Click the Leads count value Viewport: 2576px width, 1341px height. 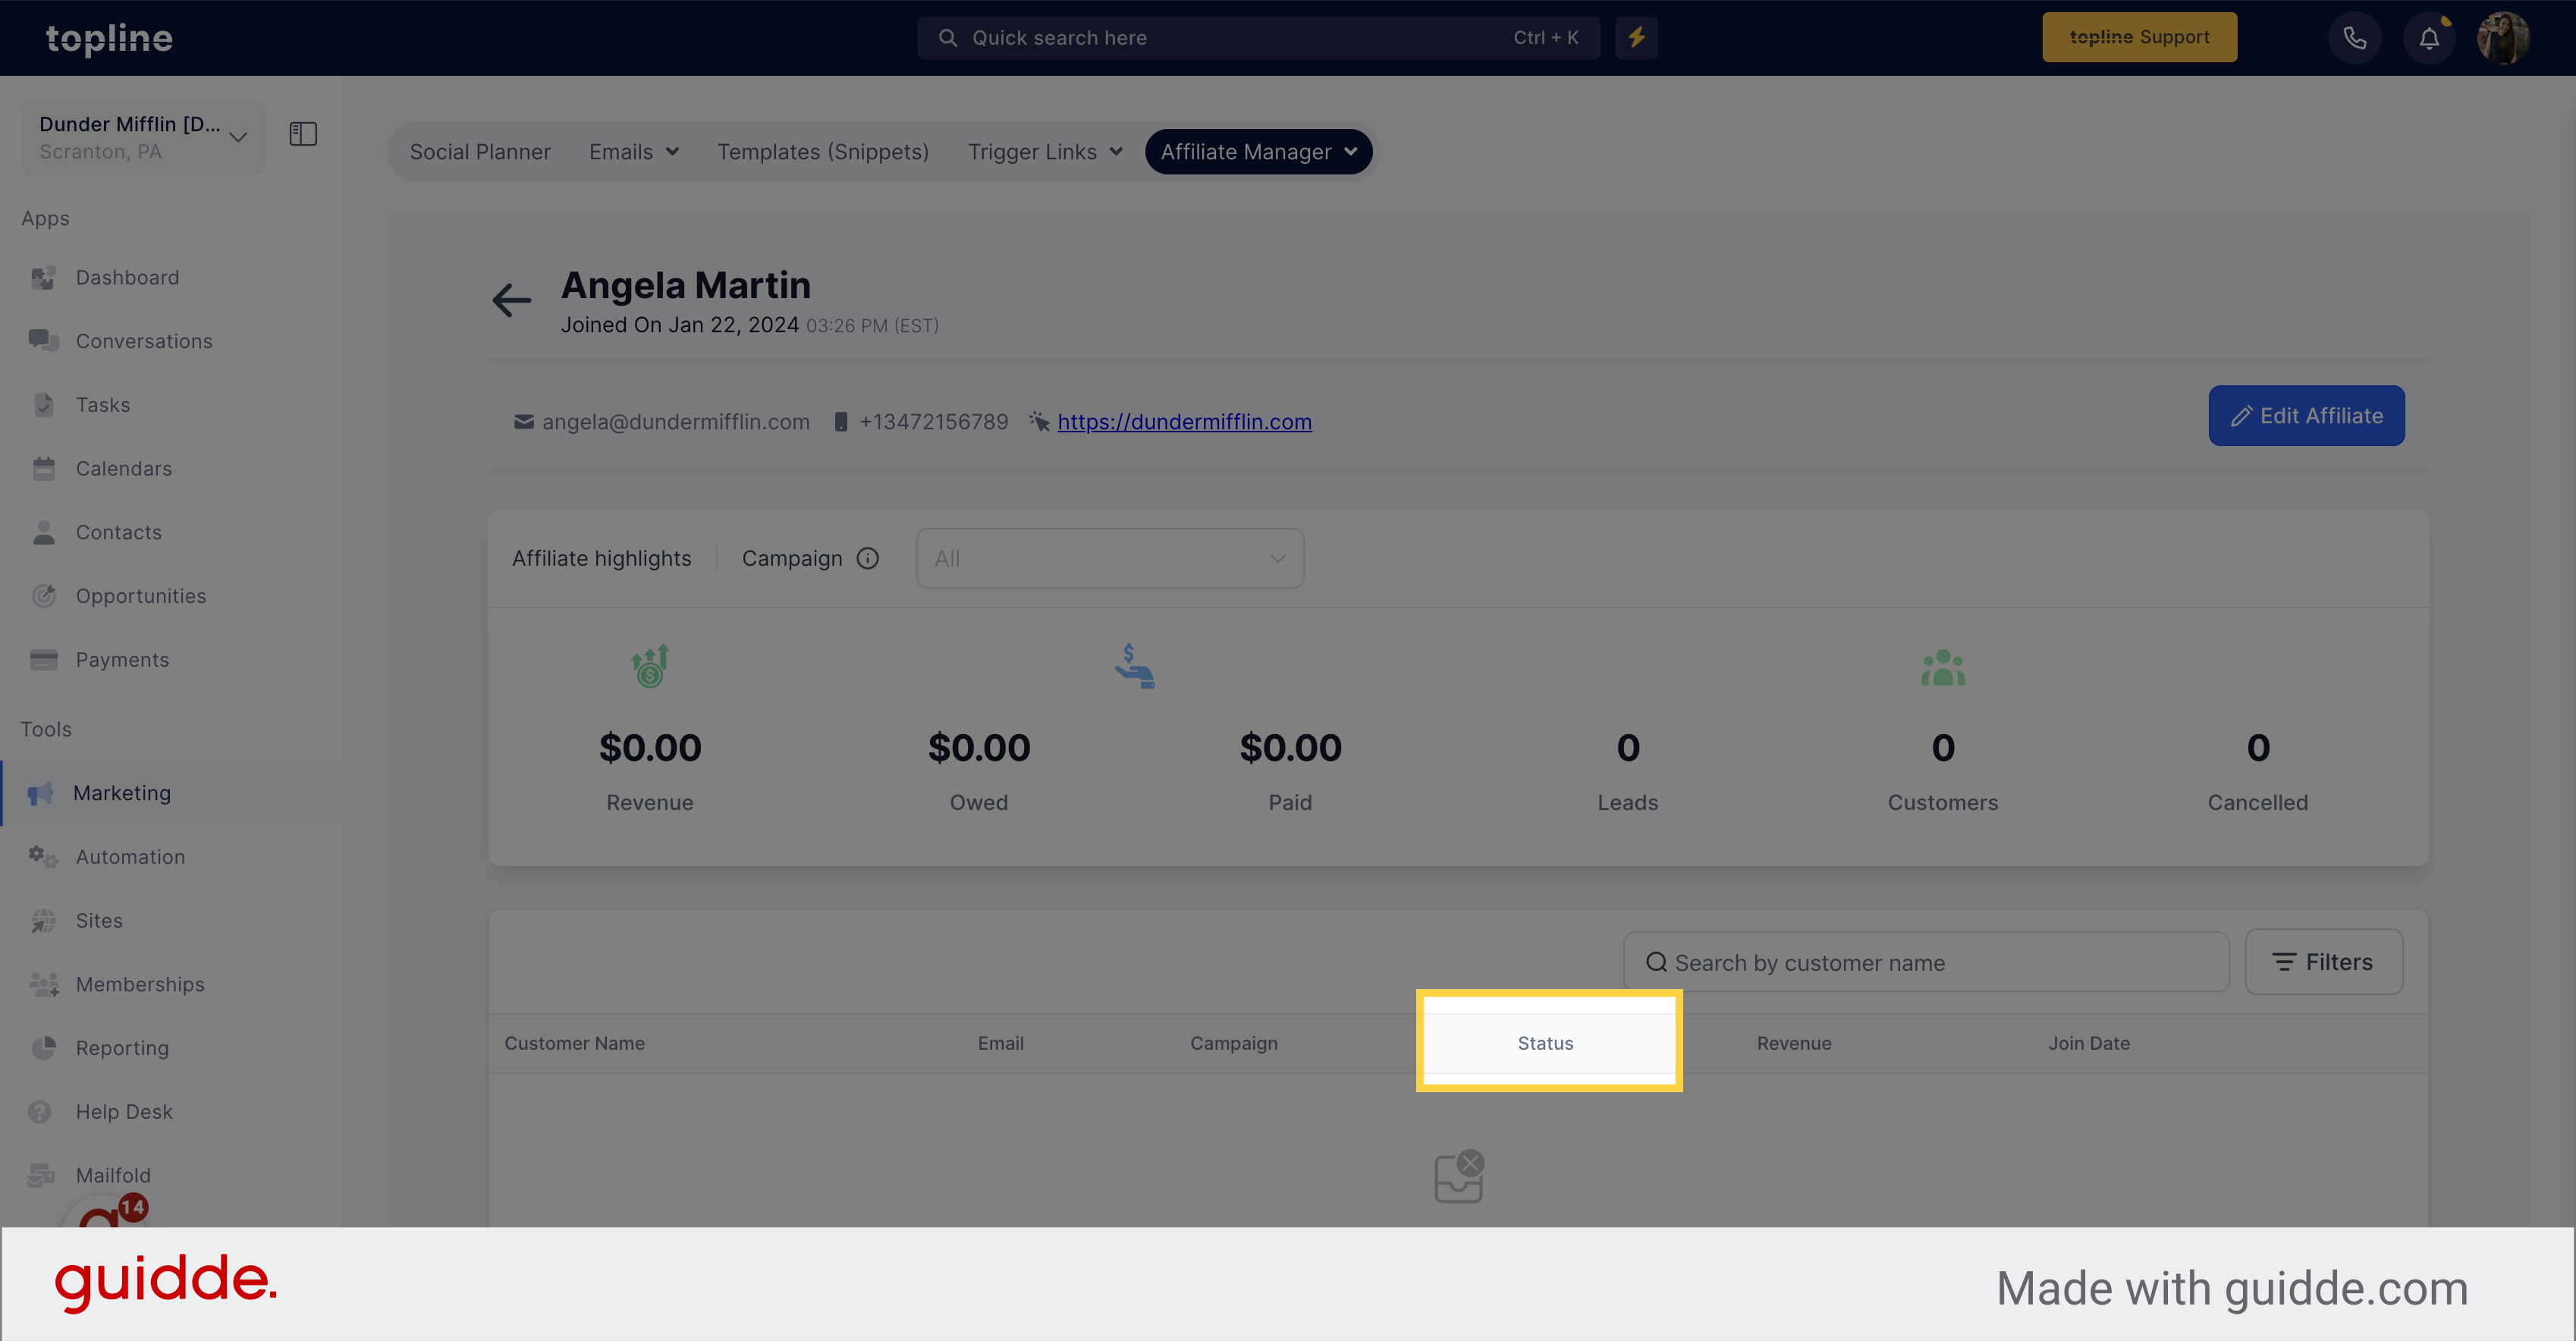point(1628,748)
